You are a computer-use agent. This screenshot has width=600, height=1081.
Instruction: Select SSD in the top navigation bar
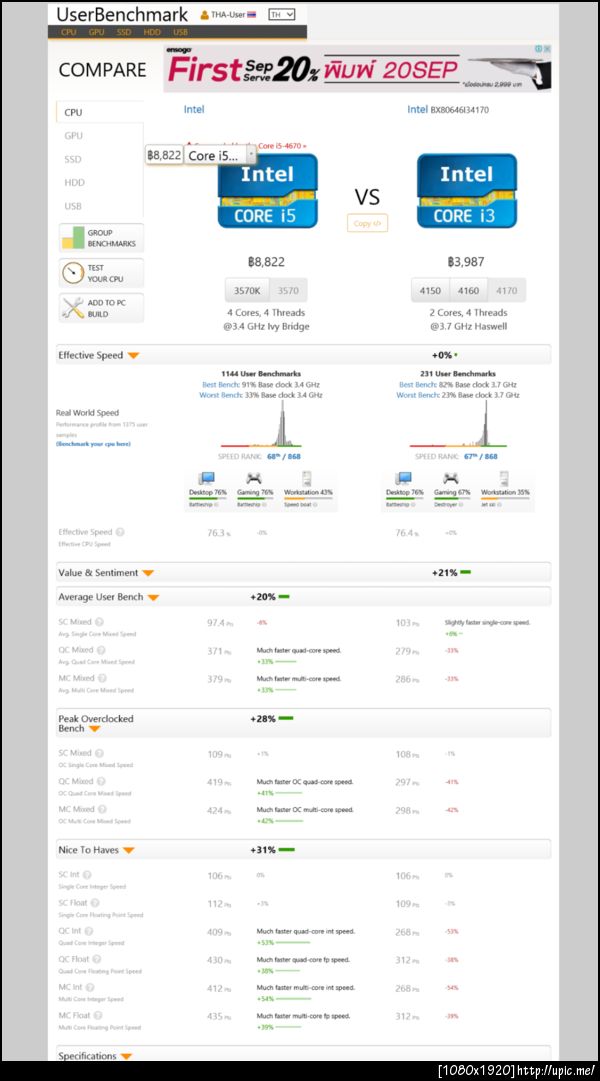[x=124, y=32]
